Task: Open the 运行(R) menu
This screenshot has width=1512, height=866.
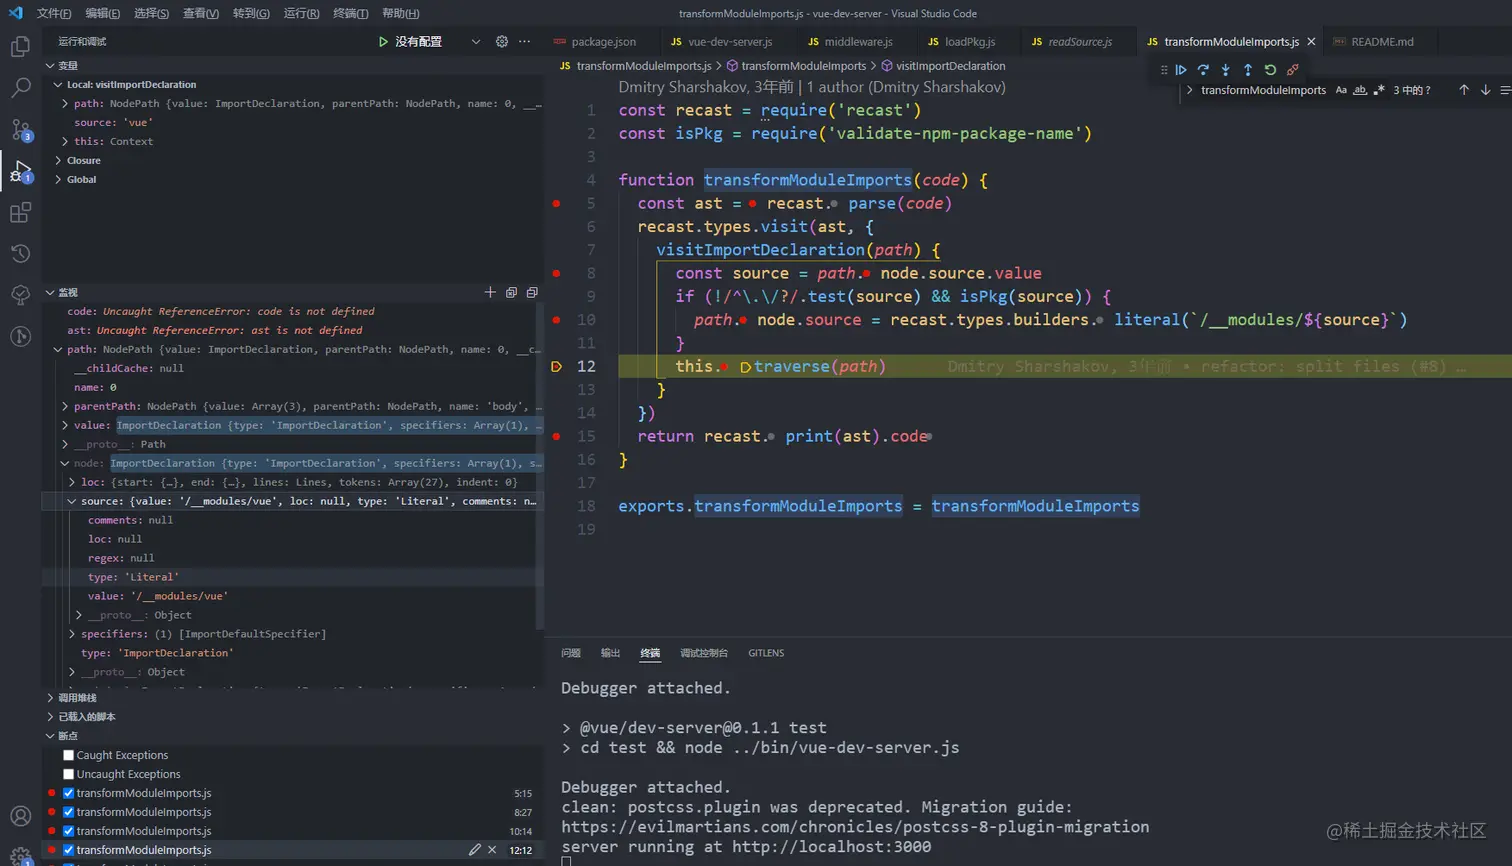Action: coord(301,13)
